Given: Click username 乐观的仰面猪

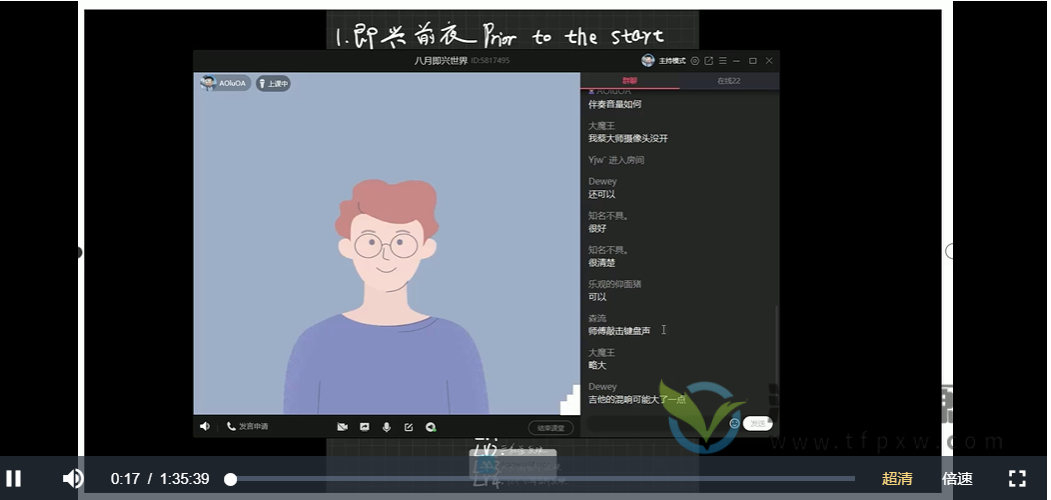Looking at the screenshot, I should 615,284.
